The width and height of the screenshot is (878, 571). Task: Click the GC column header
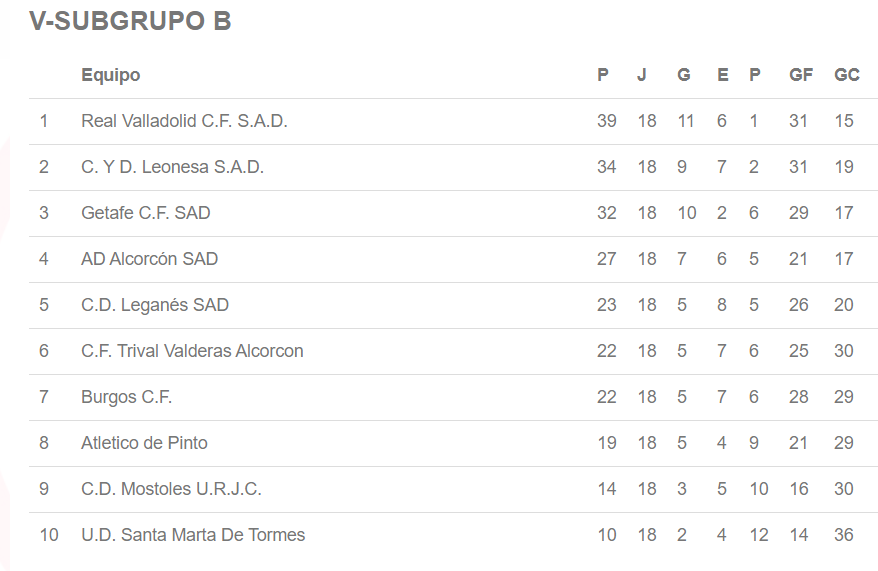846,75
